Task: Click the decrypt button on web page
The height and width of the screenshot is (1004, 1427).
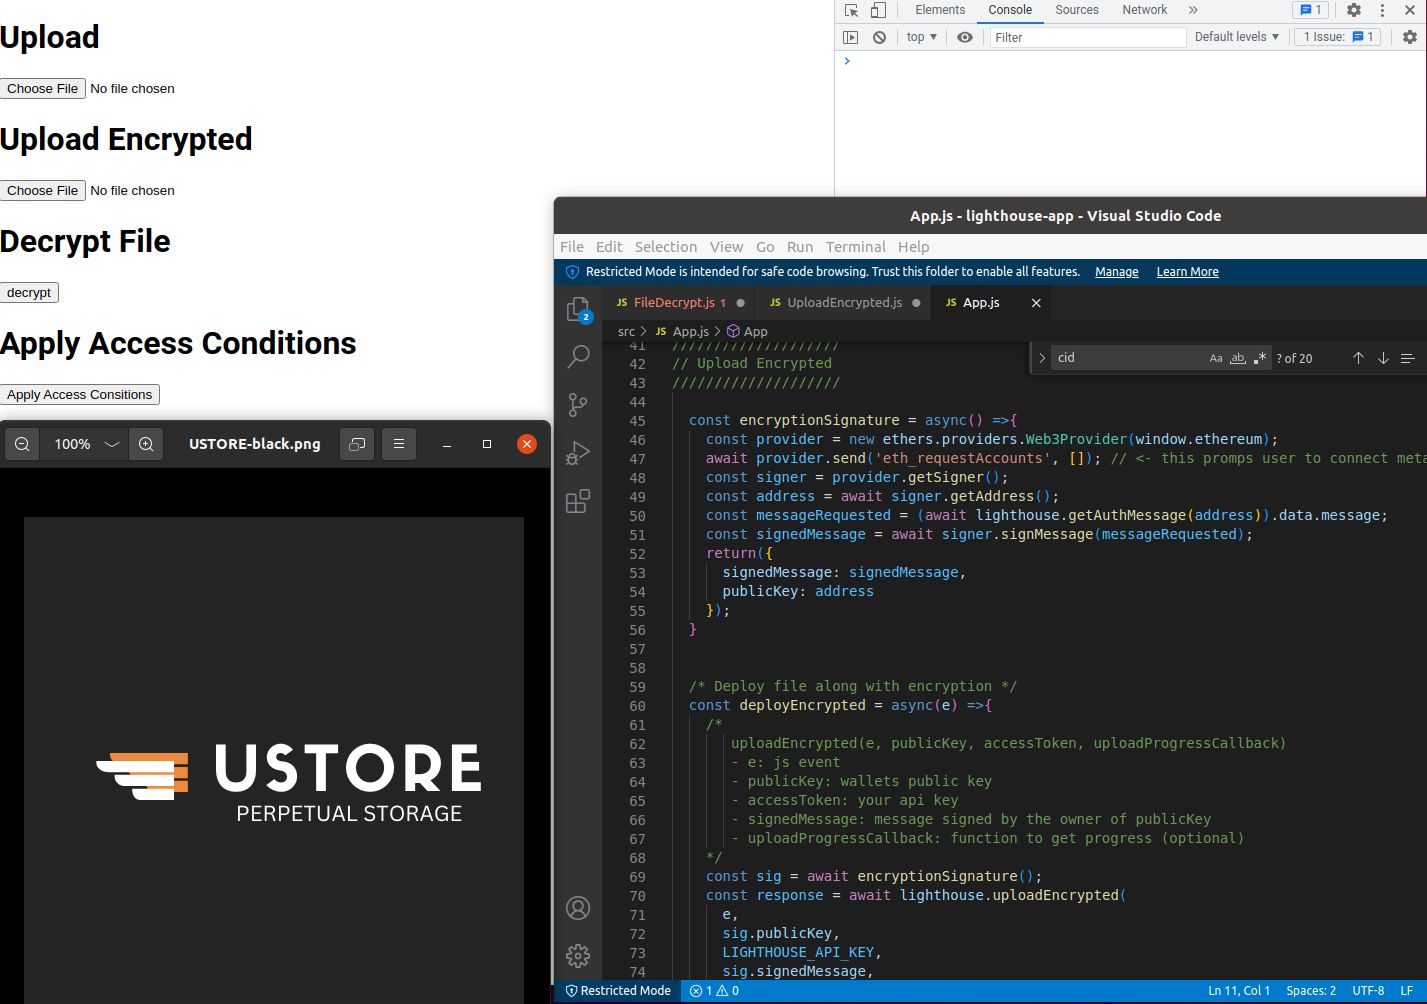Action: click(29, 293)
